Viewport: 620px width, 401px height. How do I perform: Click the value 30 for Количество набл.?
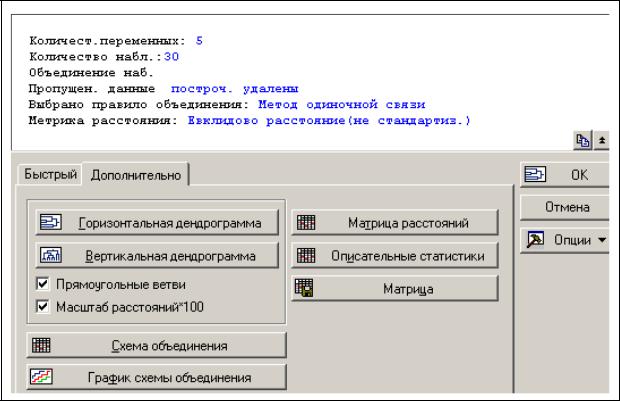coord(171,57)
